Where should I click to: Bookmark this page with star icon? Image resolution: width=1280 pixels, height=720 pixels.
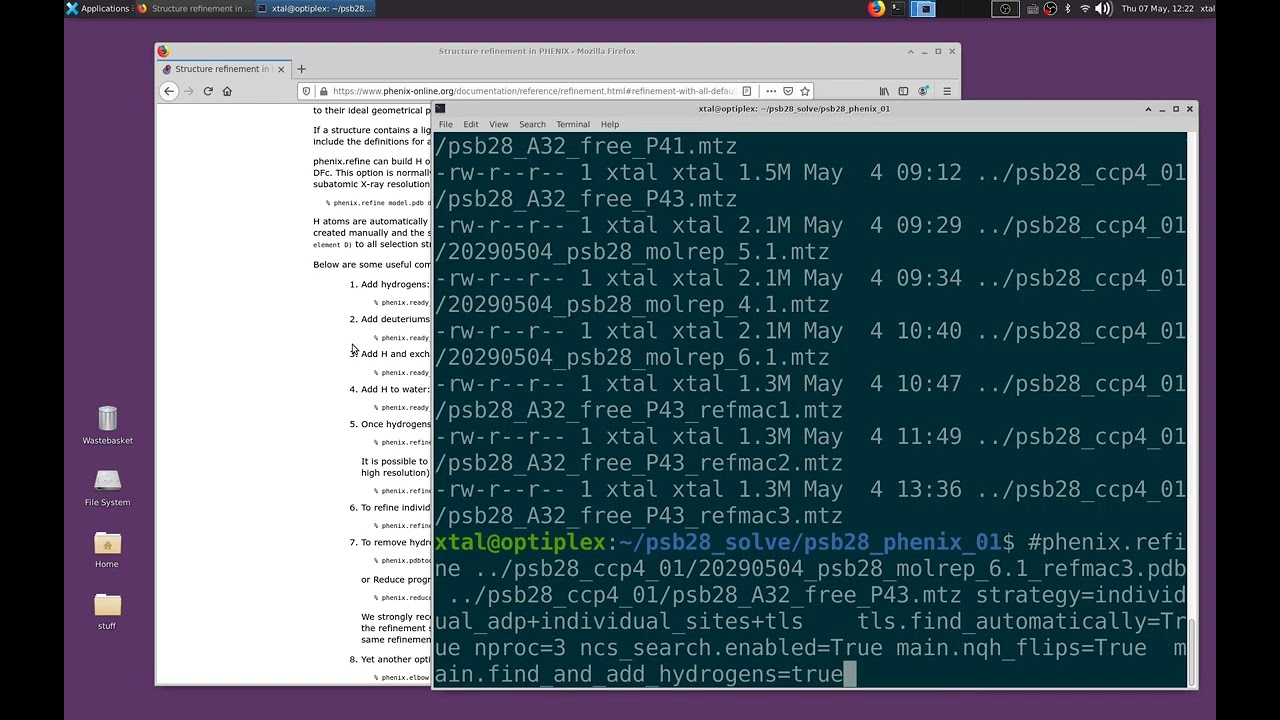[x=805, y=91]
